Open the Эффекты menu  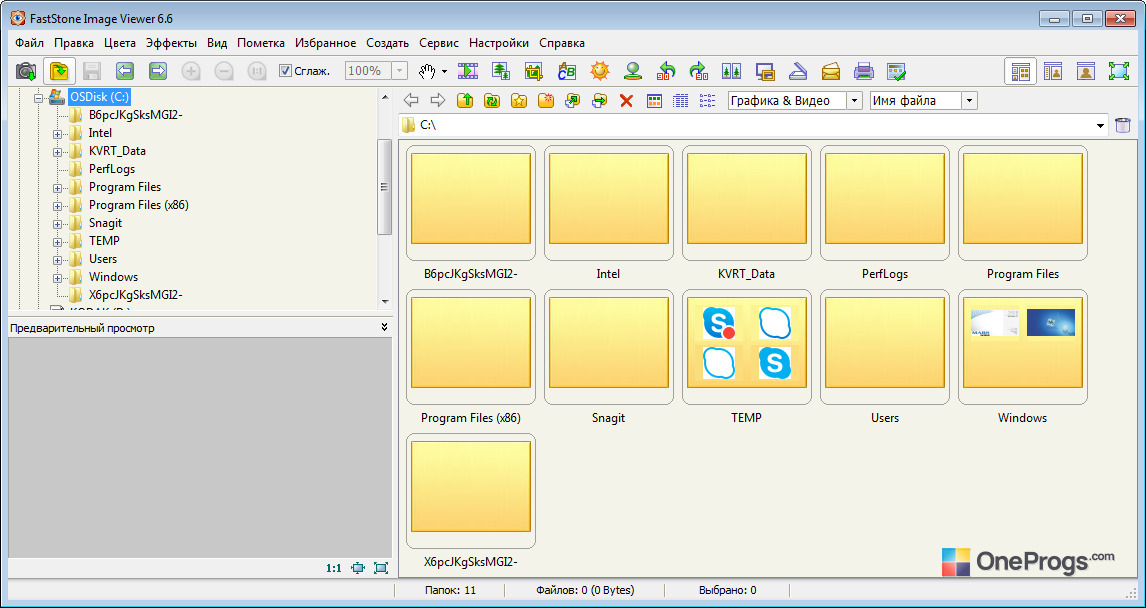(171, 43)
